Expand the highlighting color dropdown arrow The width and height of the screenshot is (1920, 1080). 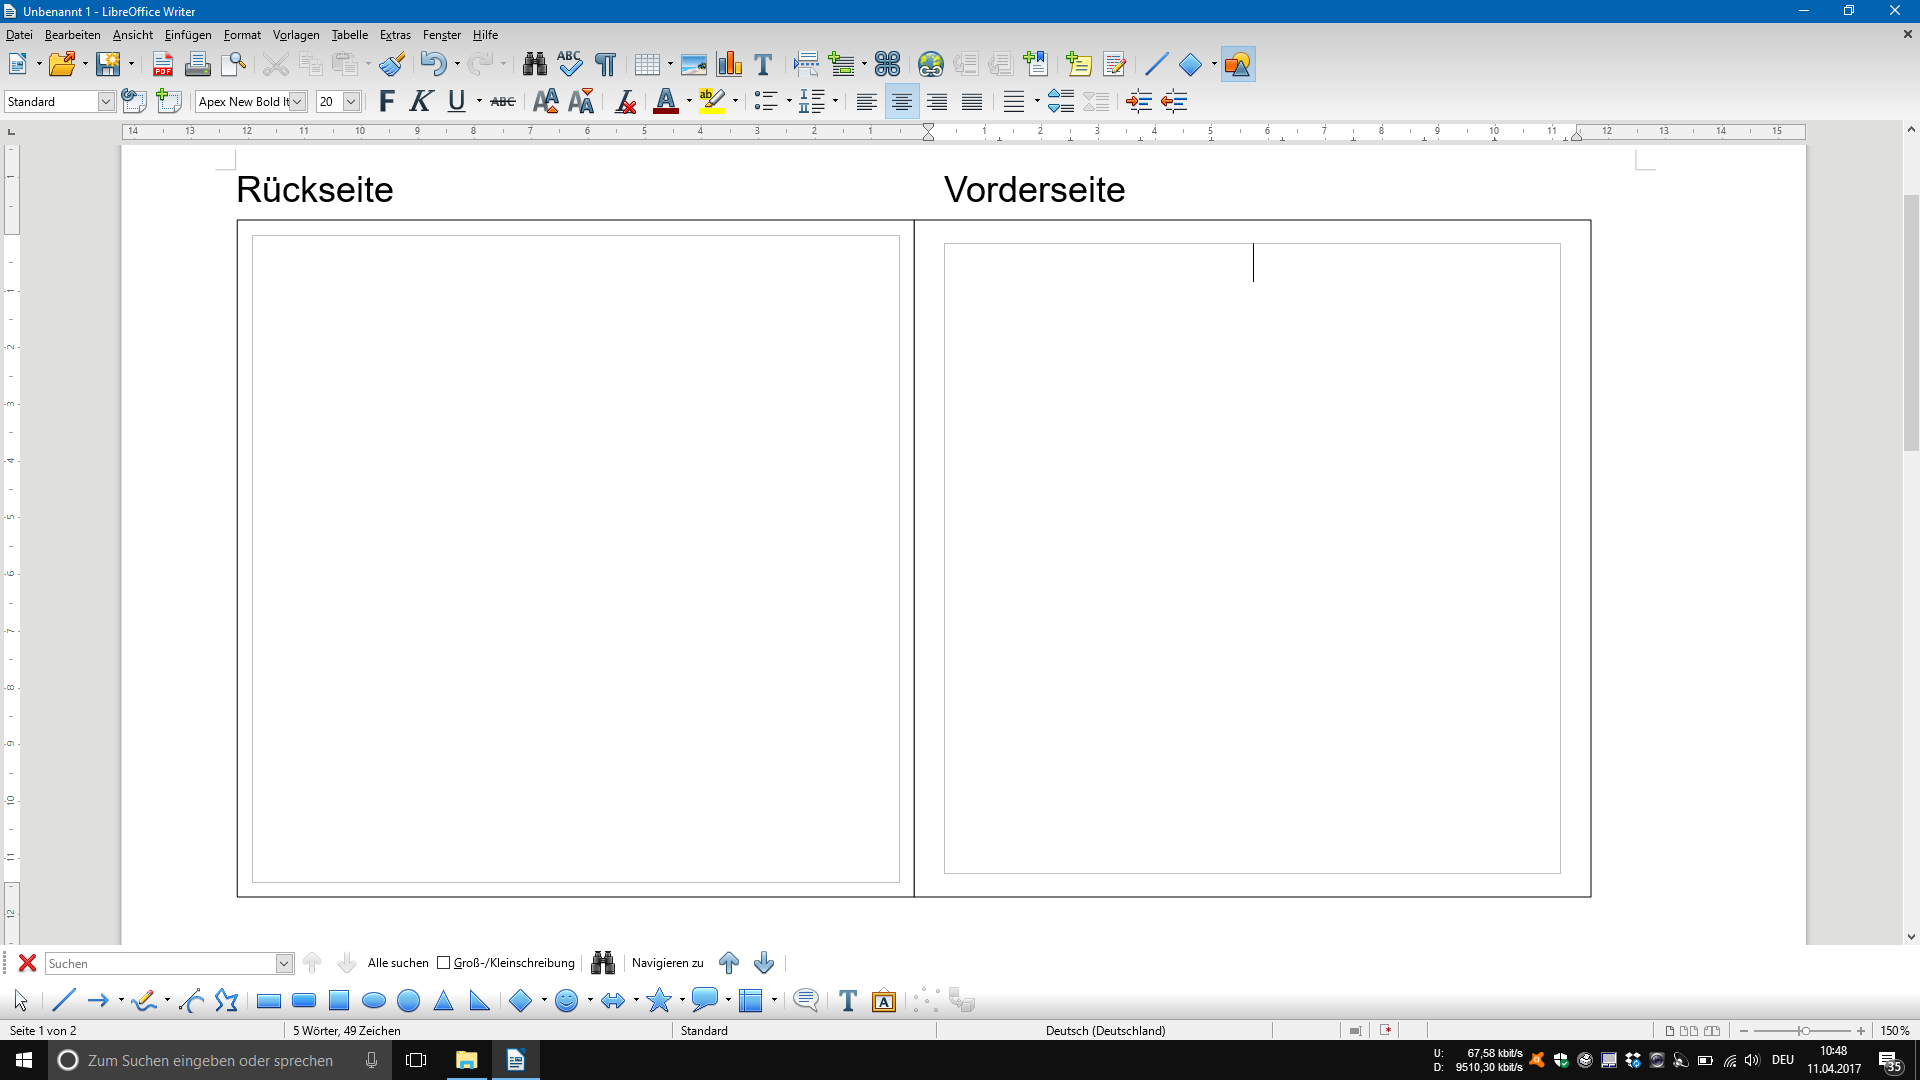736,101
